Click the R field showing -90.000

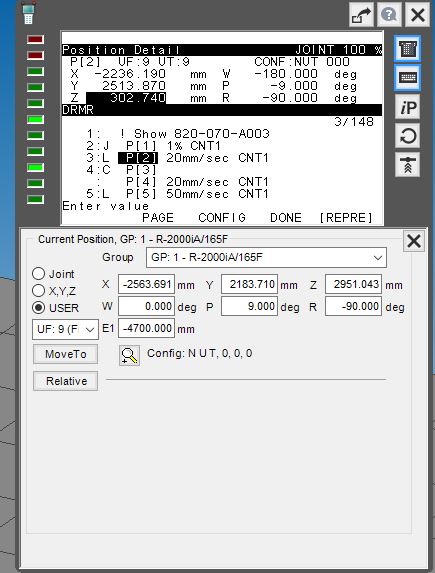353,306
